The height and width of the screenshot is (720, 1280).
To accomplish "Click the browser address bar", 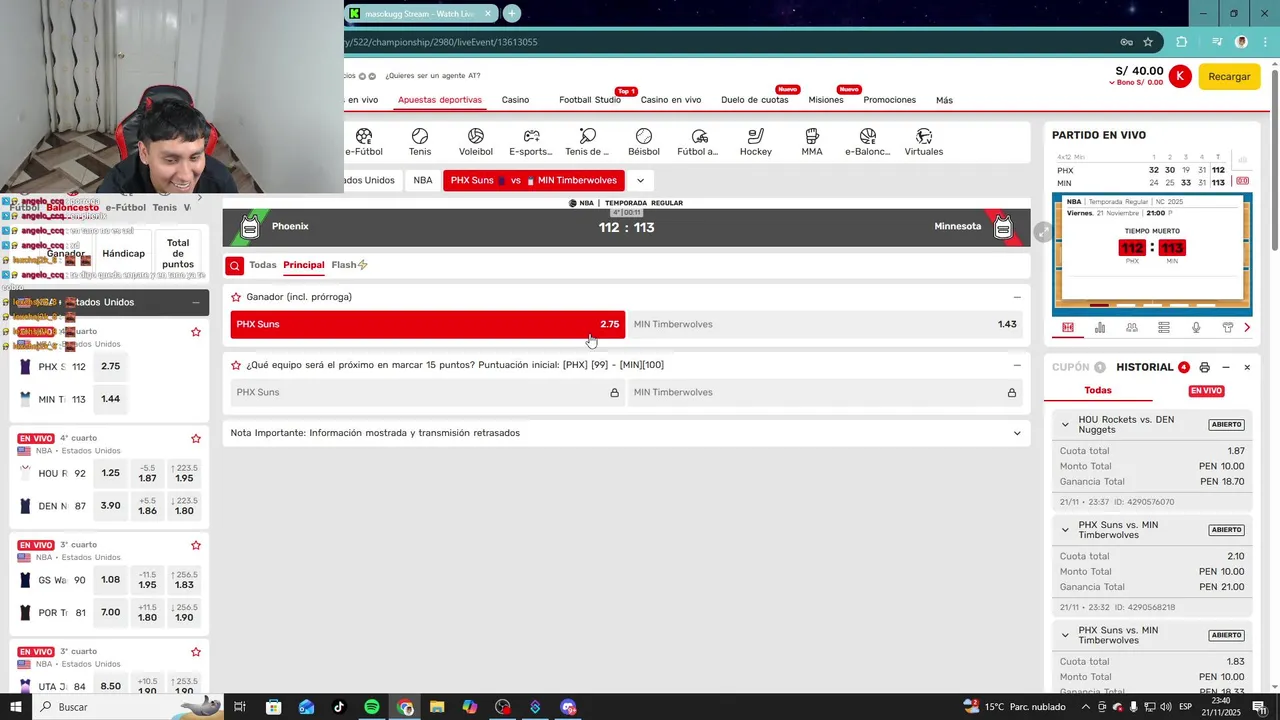I will 730,42.
